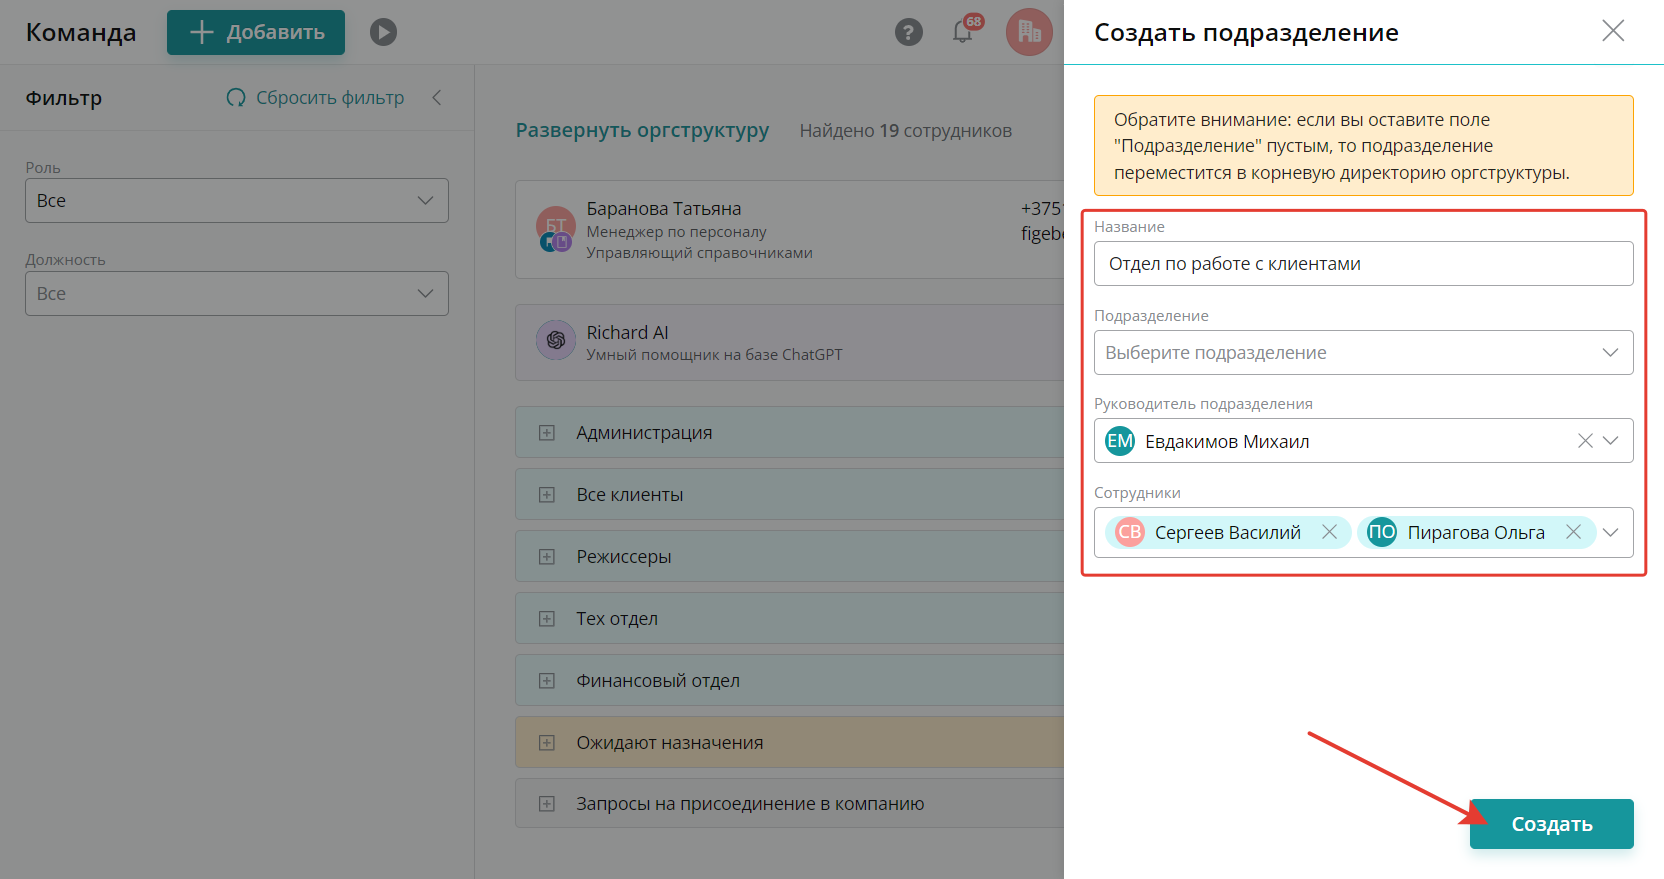
Task: Click Сбросить фильтр link
Action: tap(316, 98)
